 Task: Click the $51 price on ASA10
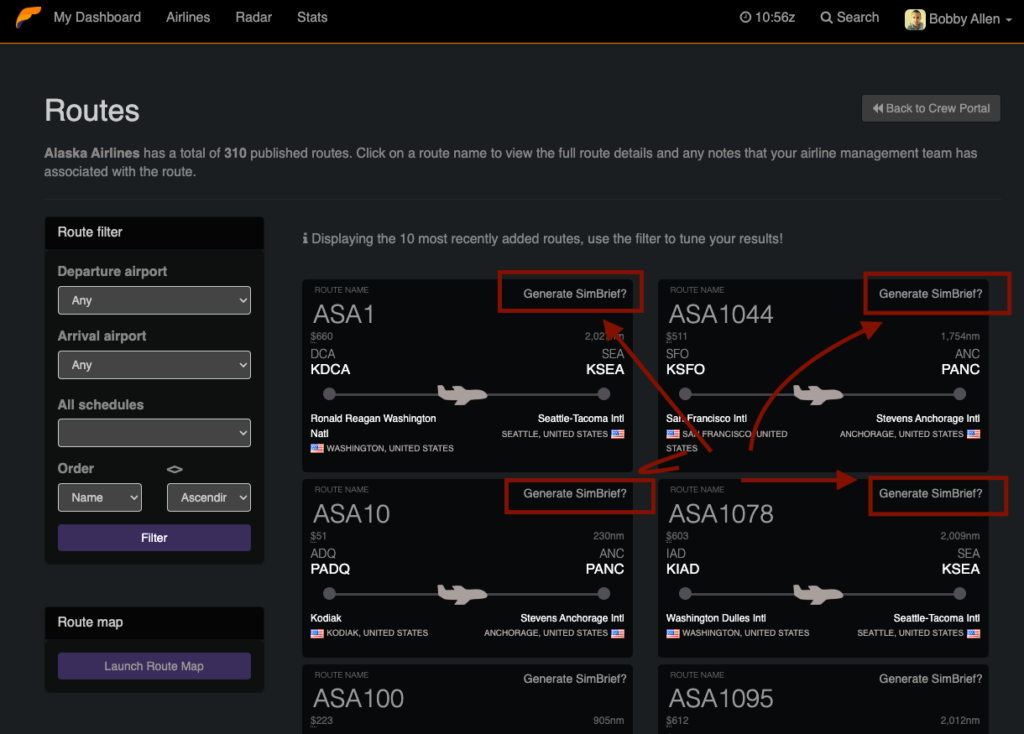(319, 537)
